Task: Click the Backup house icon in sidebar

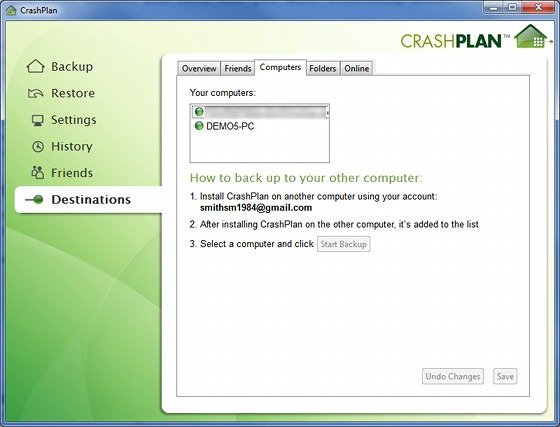Action: [35, 66]
